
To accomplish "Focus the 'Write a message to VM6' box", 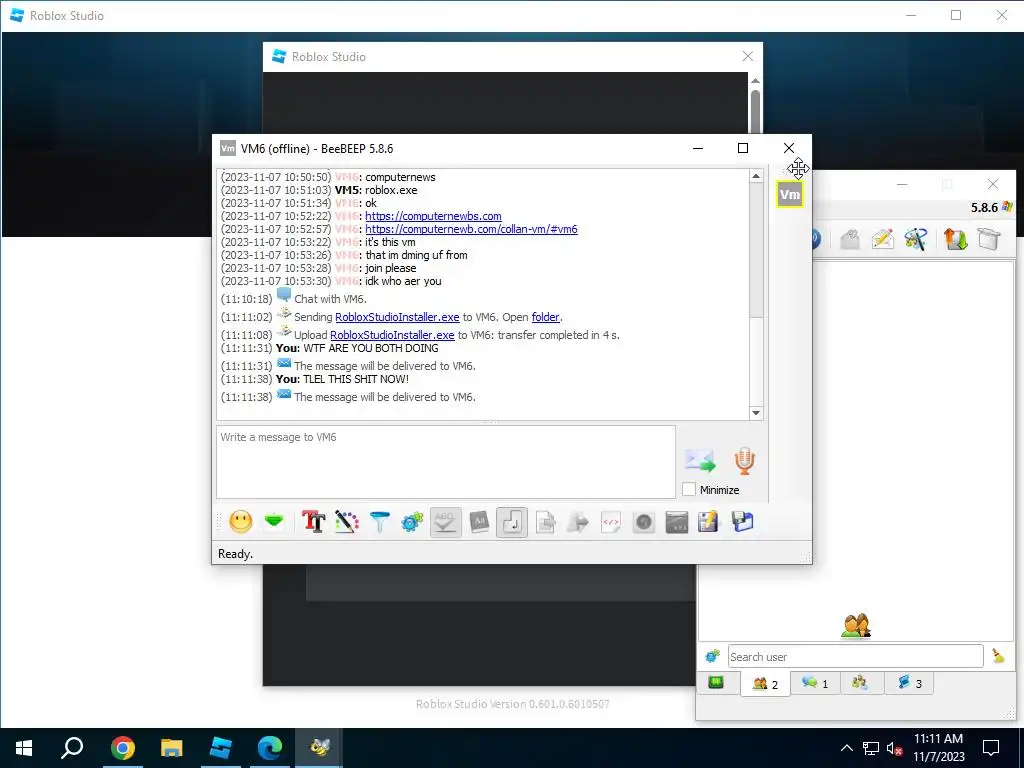I will (445, 462).
